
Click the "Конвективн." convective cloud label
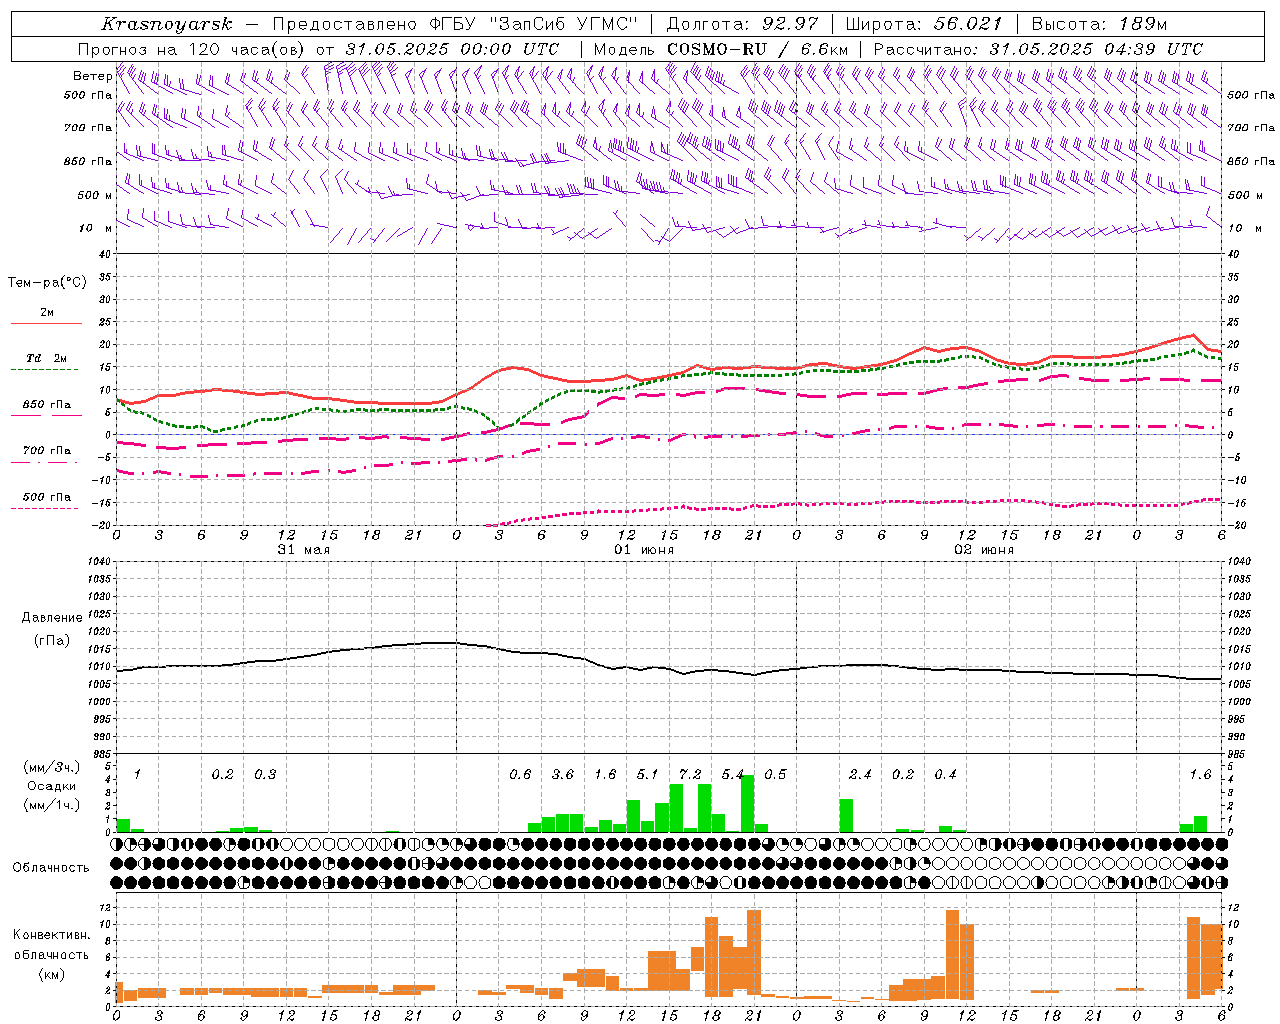pos(51,935)
